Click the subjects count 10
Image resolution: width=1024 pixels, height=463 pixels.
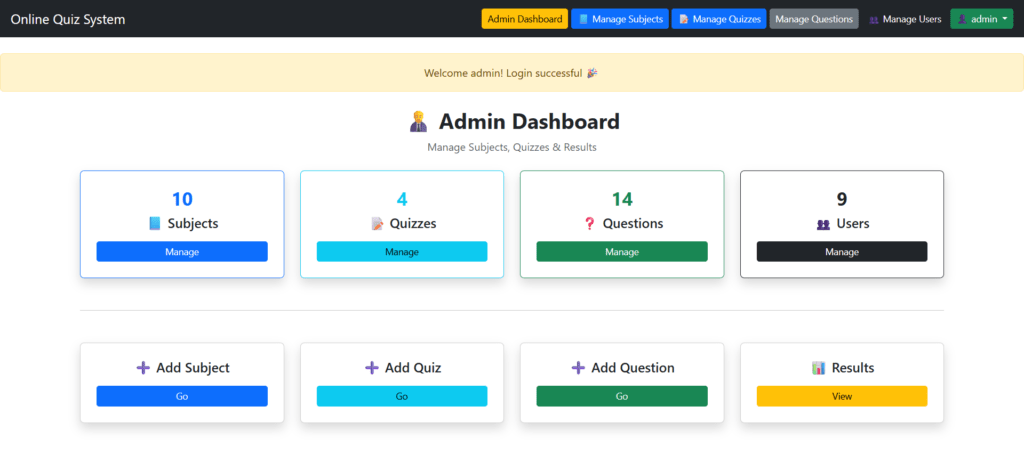pyautogui.click(x=182, y=199)
